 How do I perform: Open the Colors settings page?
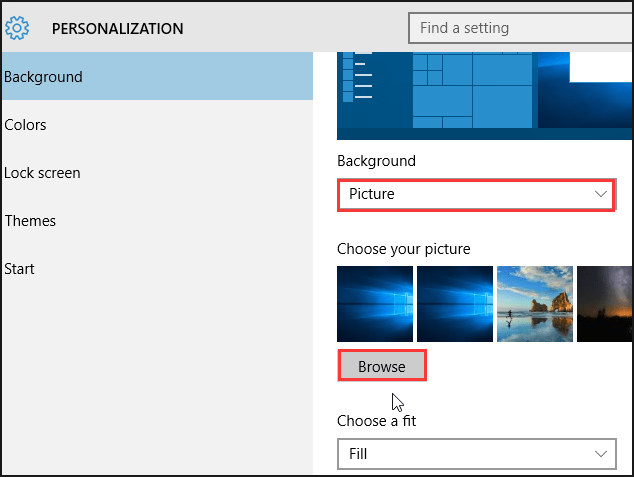click(26, 125)
